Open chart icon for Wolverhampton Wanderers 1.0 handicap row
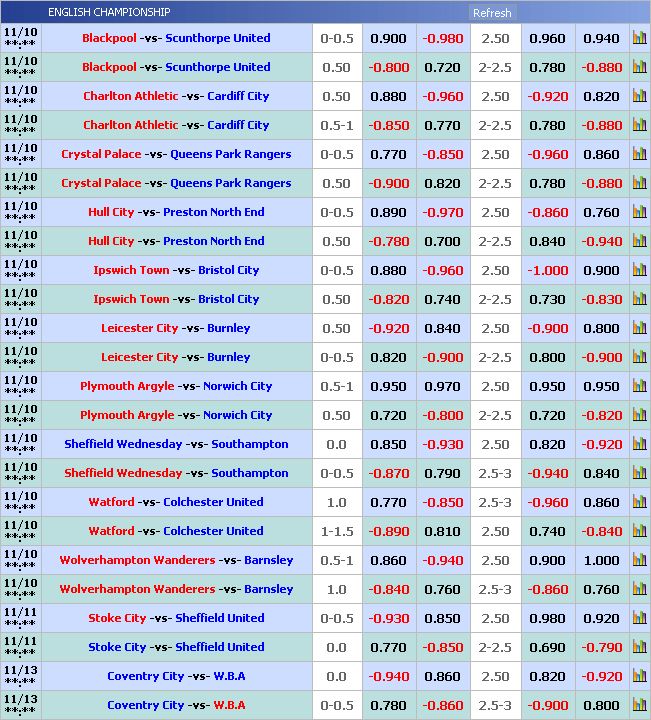This screenshot has width=651, height=720. point(639,589)
